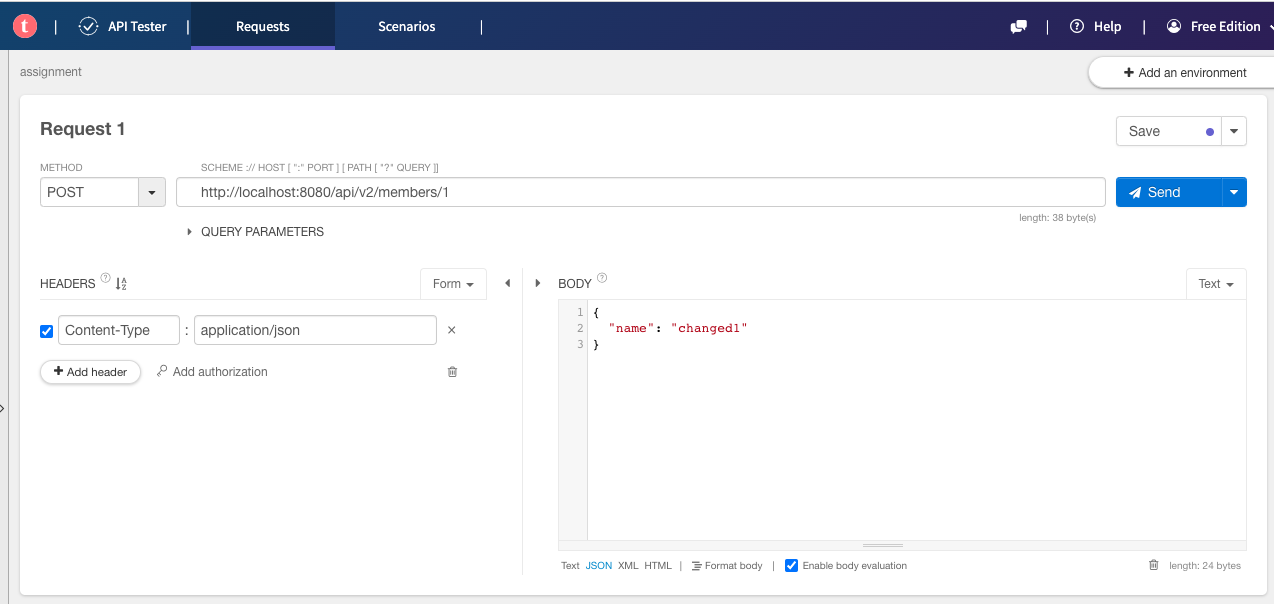Screen dimensions: 1274x604
Task: Open the Help menu
Action: point(1096,27)
